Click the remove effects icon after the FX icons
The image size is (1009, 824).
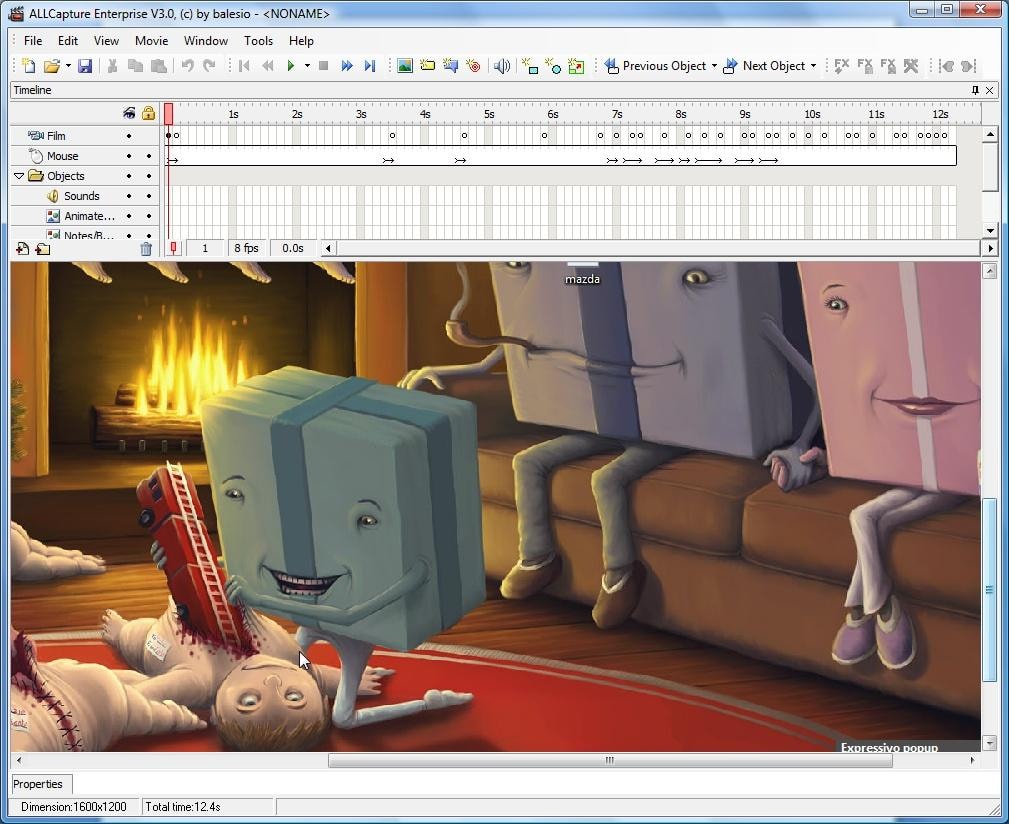[911, 66]
